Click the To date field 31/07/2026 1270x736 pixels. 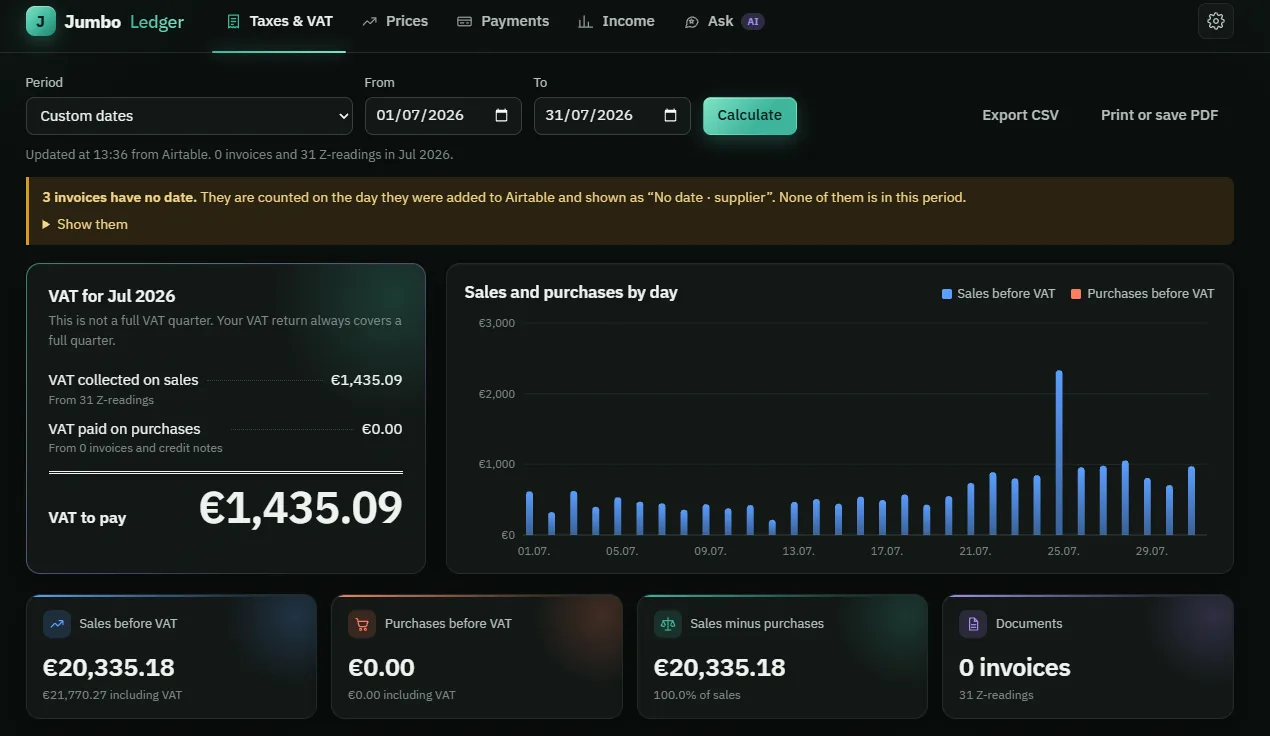(612, 115)
